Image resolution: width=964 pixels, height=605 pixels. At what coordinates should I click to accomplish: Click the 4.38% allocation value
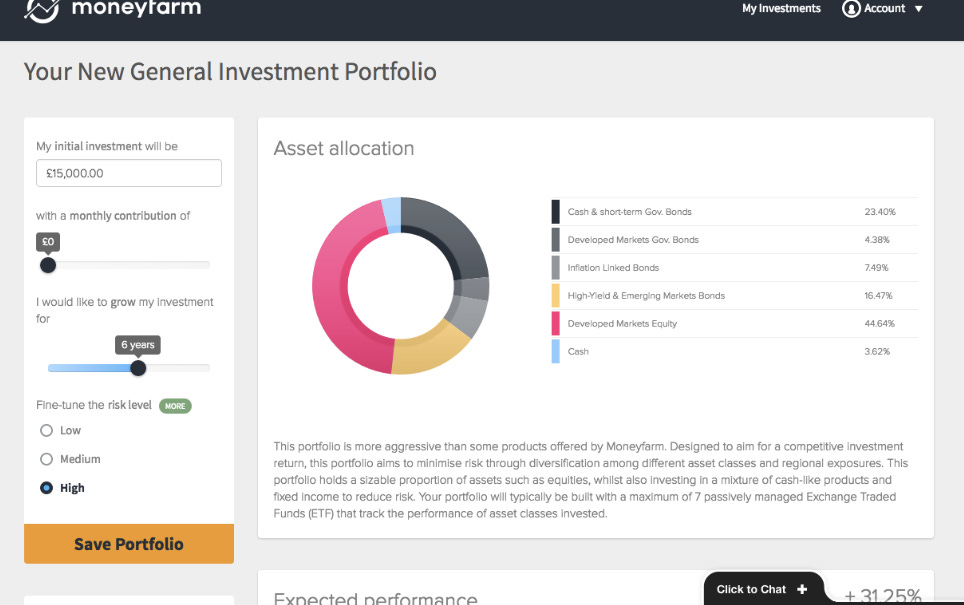point(877,240)
